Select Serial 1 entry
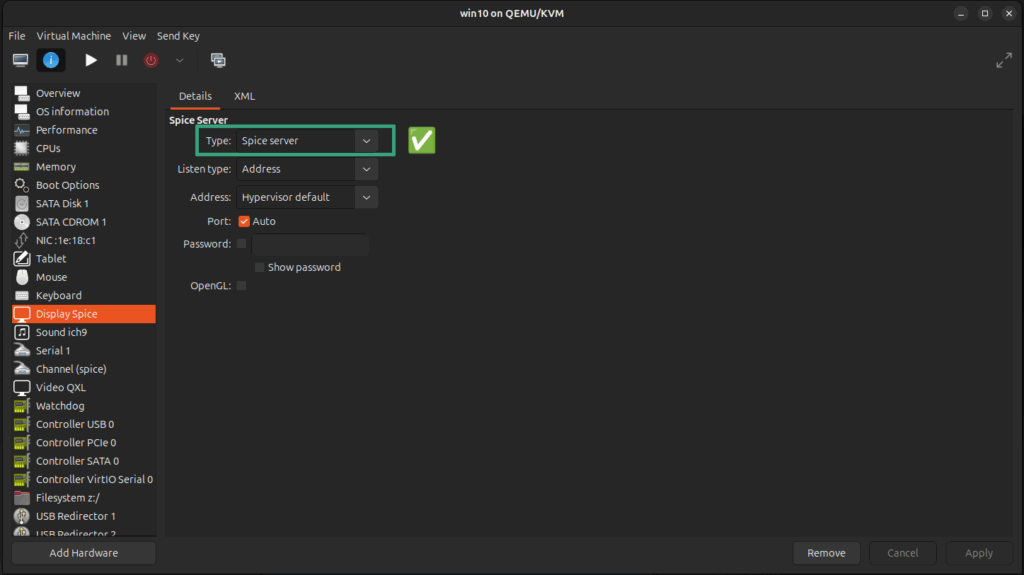This screenshot has height=575, width=1024. point(84,350)
